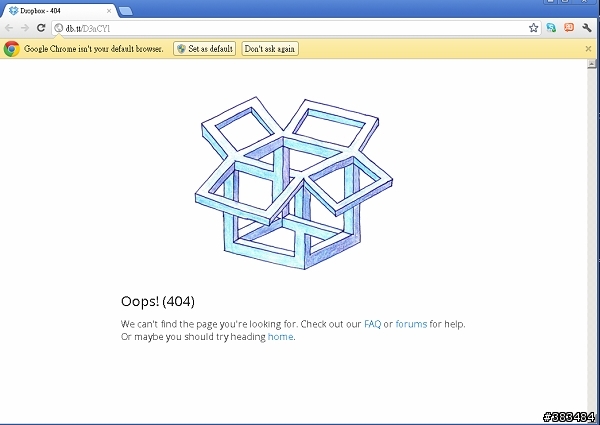Dismiss the default browser infobar
600x425 pixels.
589,49
